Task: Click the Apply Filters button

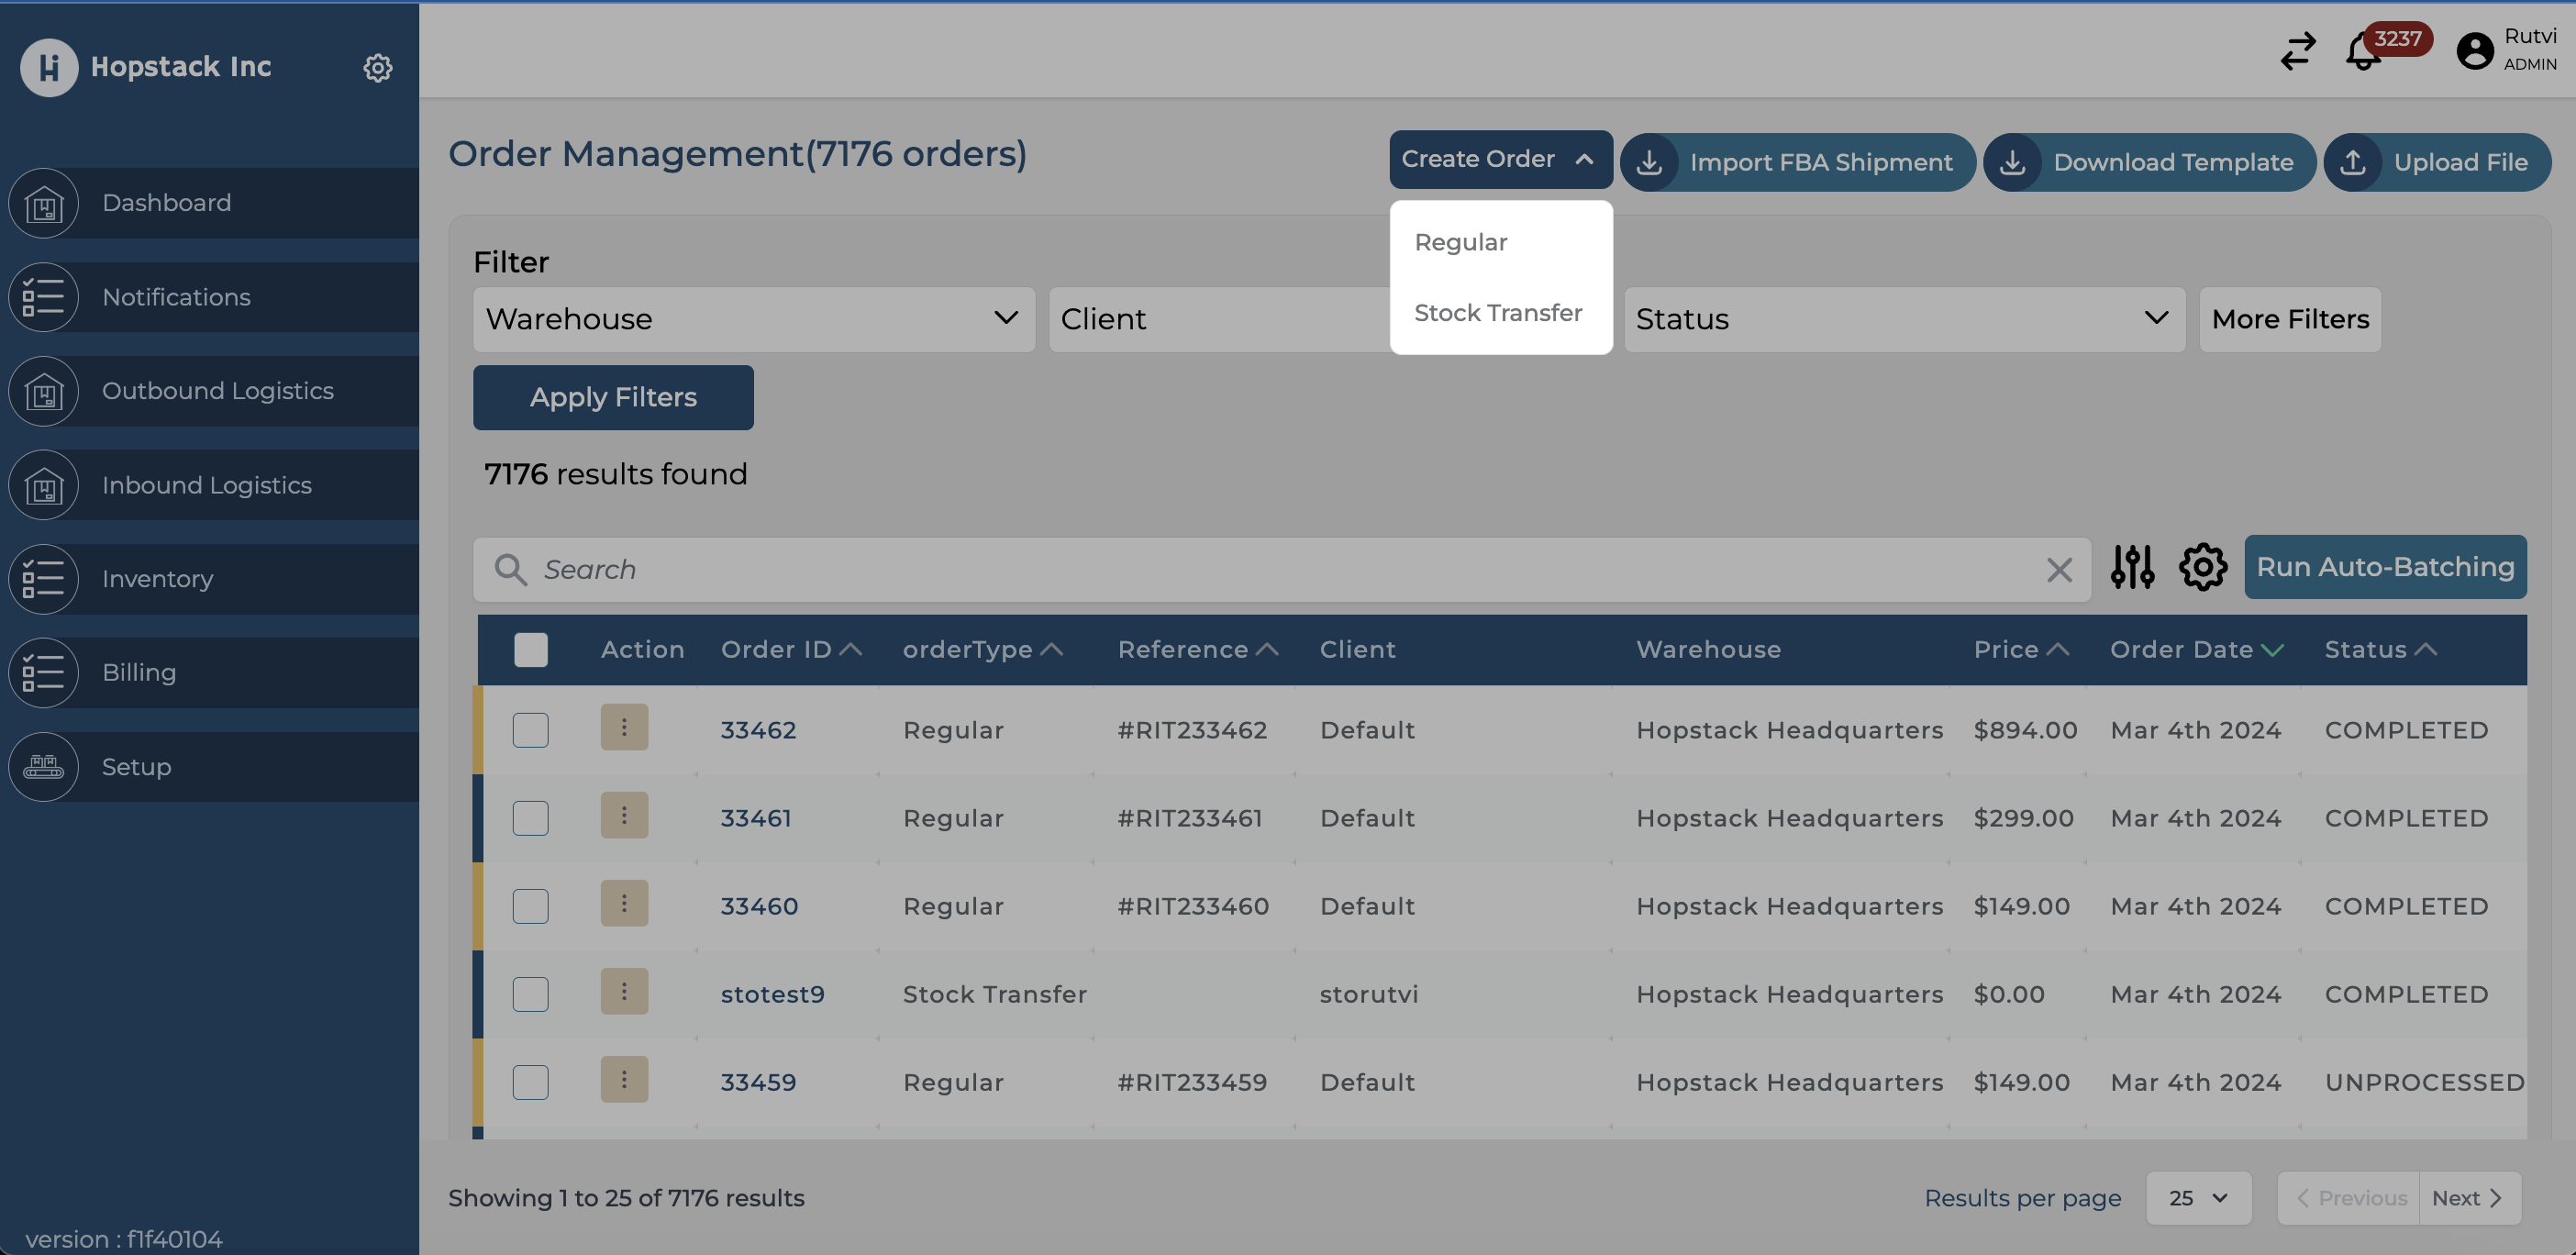Action: [613, 397]
